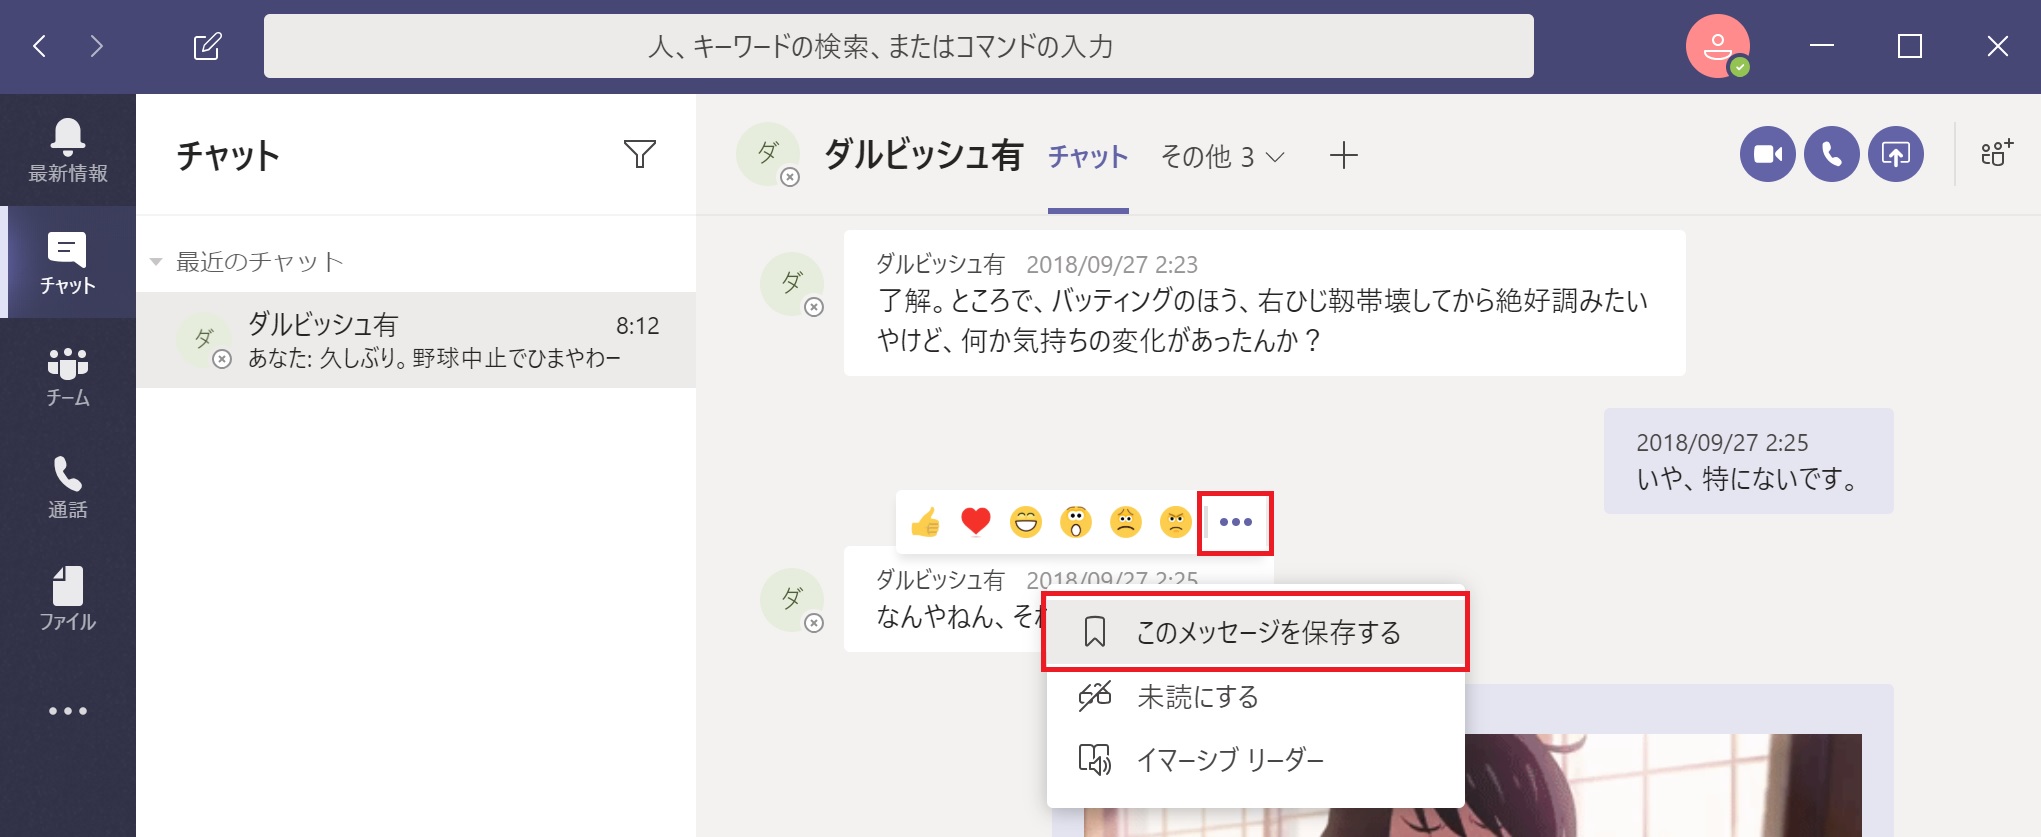React with thumbs up emoji

click(926, 522)
